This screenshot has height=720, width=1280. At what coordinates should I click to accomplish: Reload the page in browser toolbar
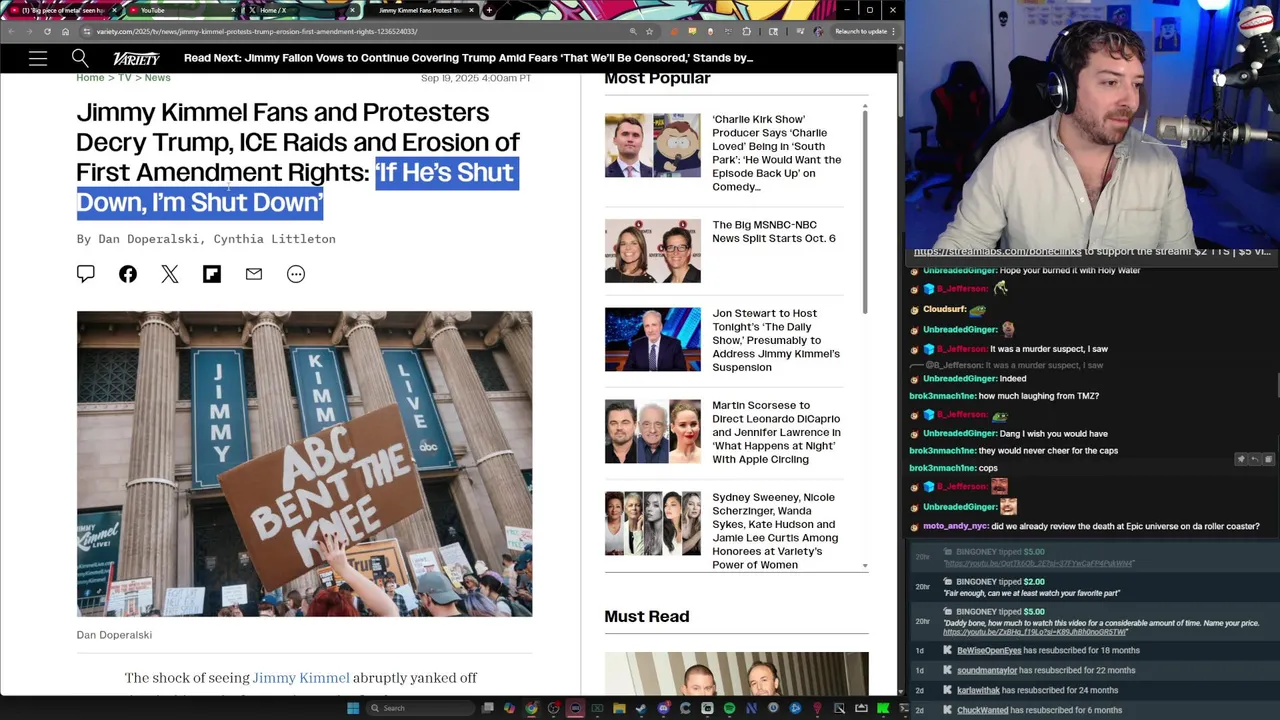click(47, 31)
